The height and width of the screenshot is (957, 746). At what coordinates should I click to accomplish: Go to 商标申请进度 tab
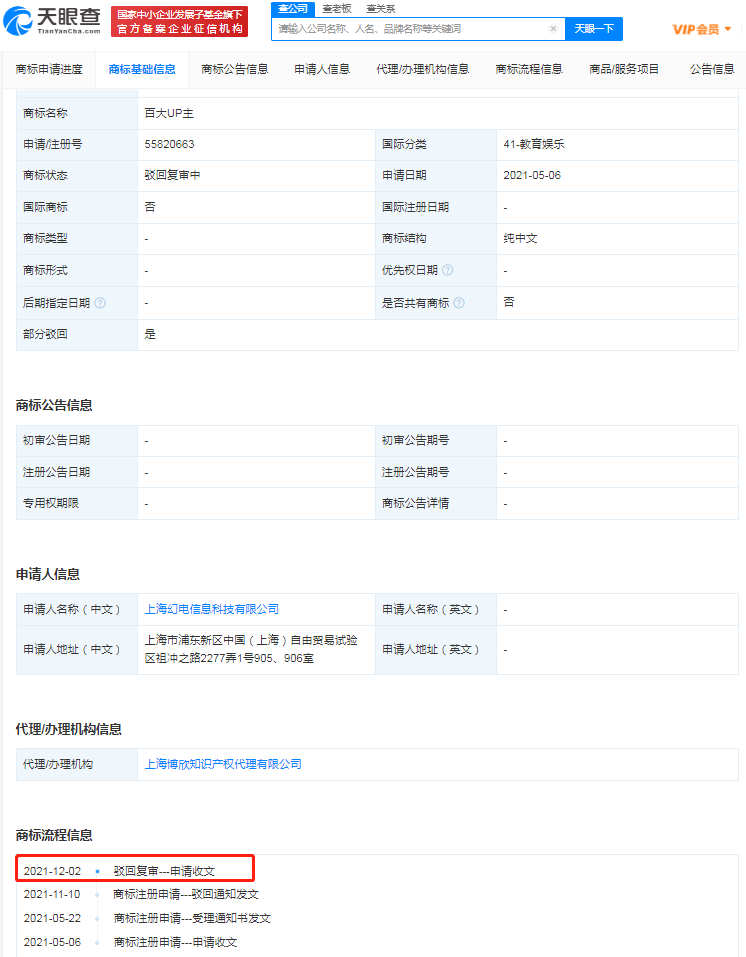point(49,70)
